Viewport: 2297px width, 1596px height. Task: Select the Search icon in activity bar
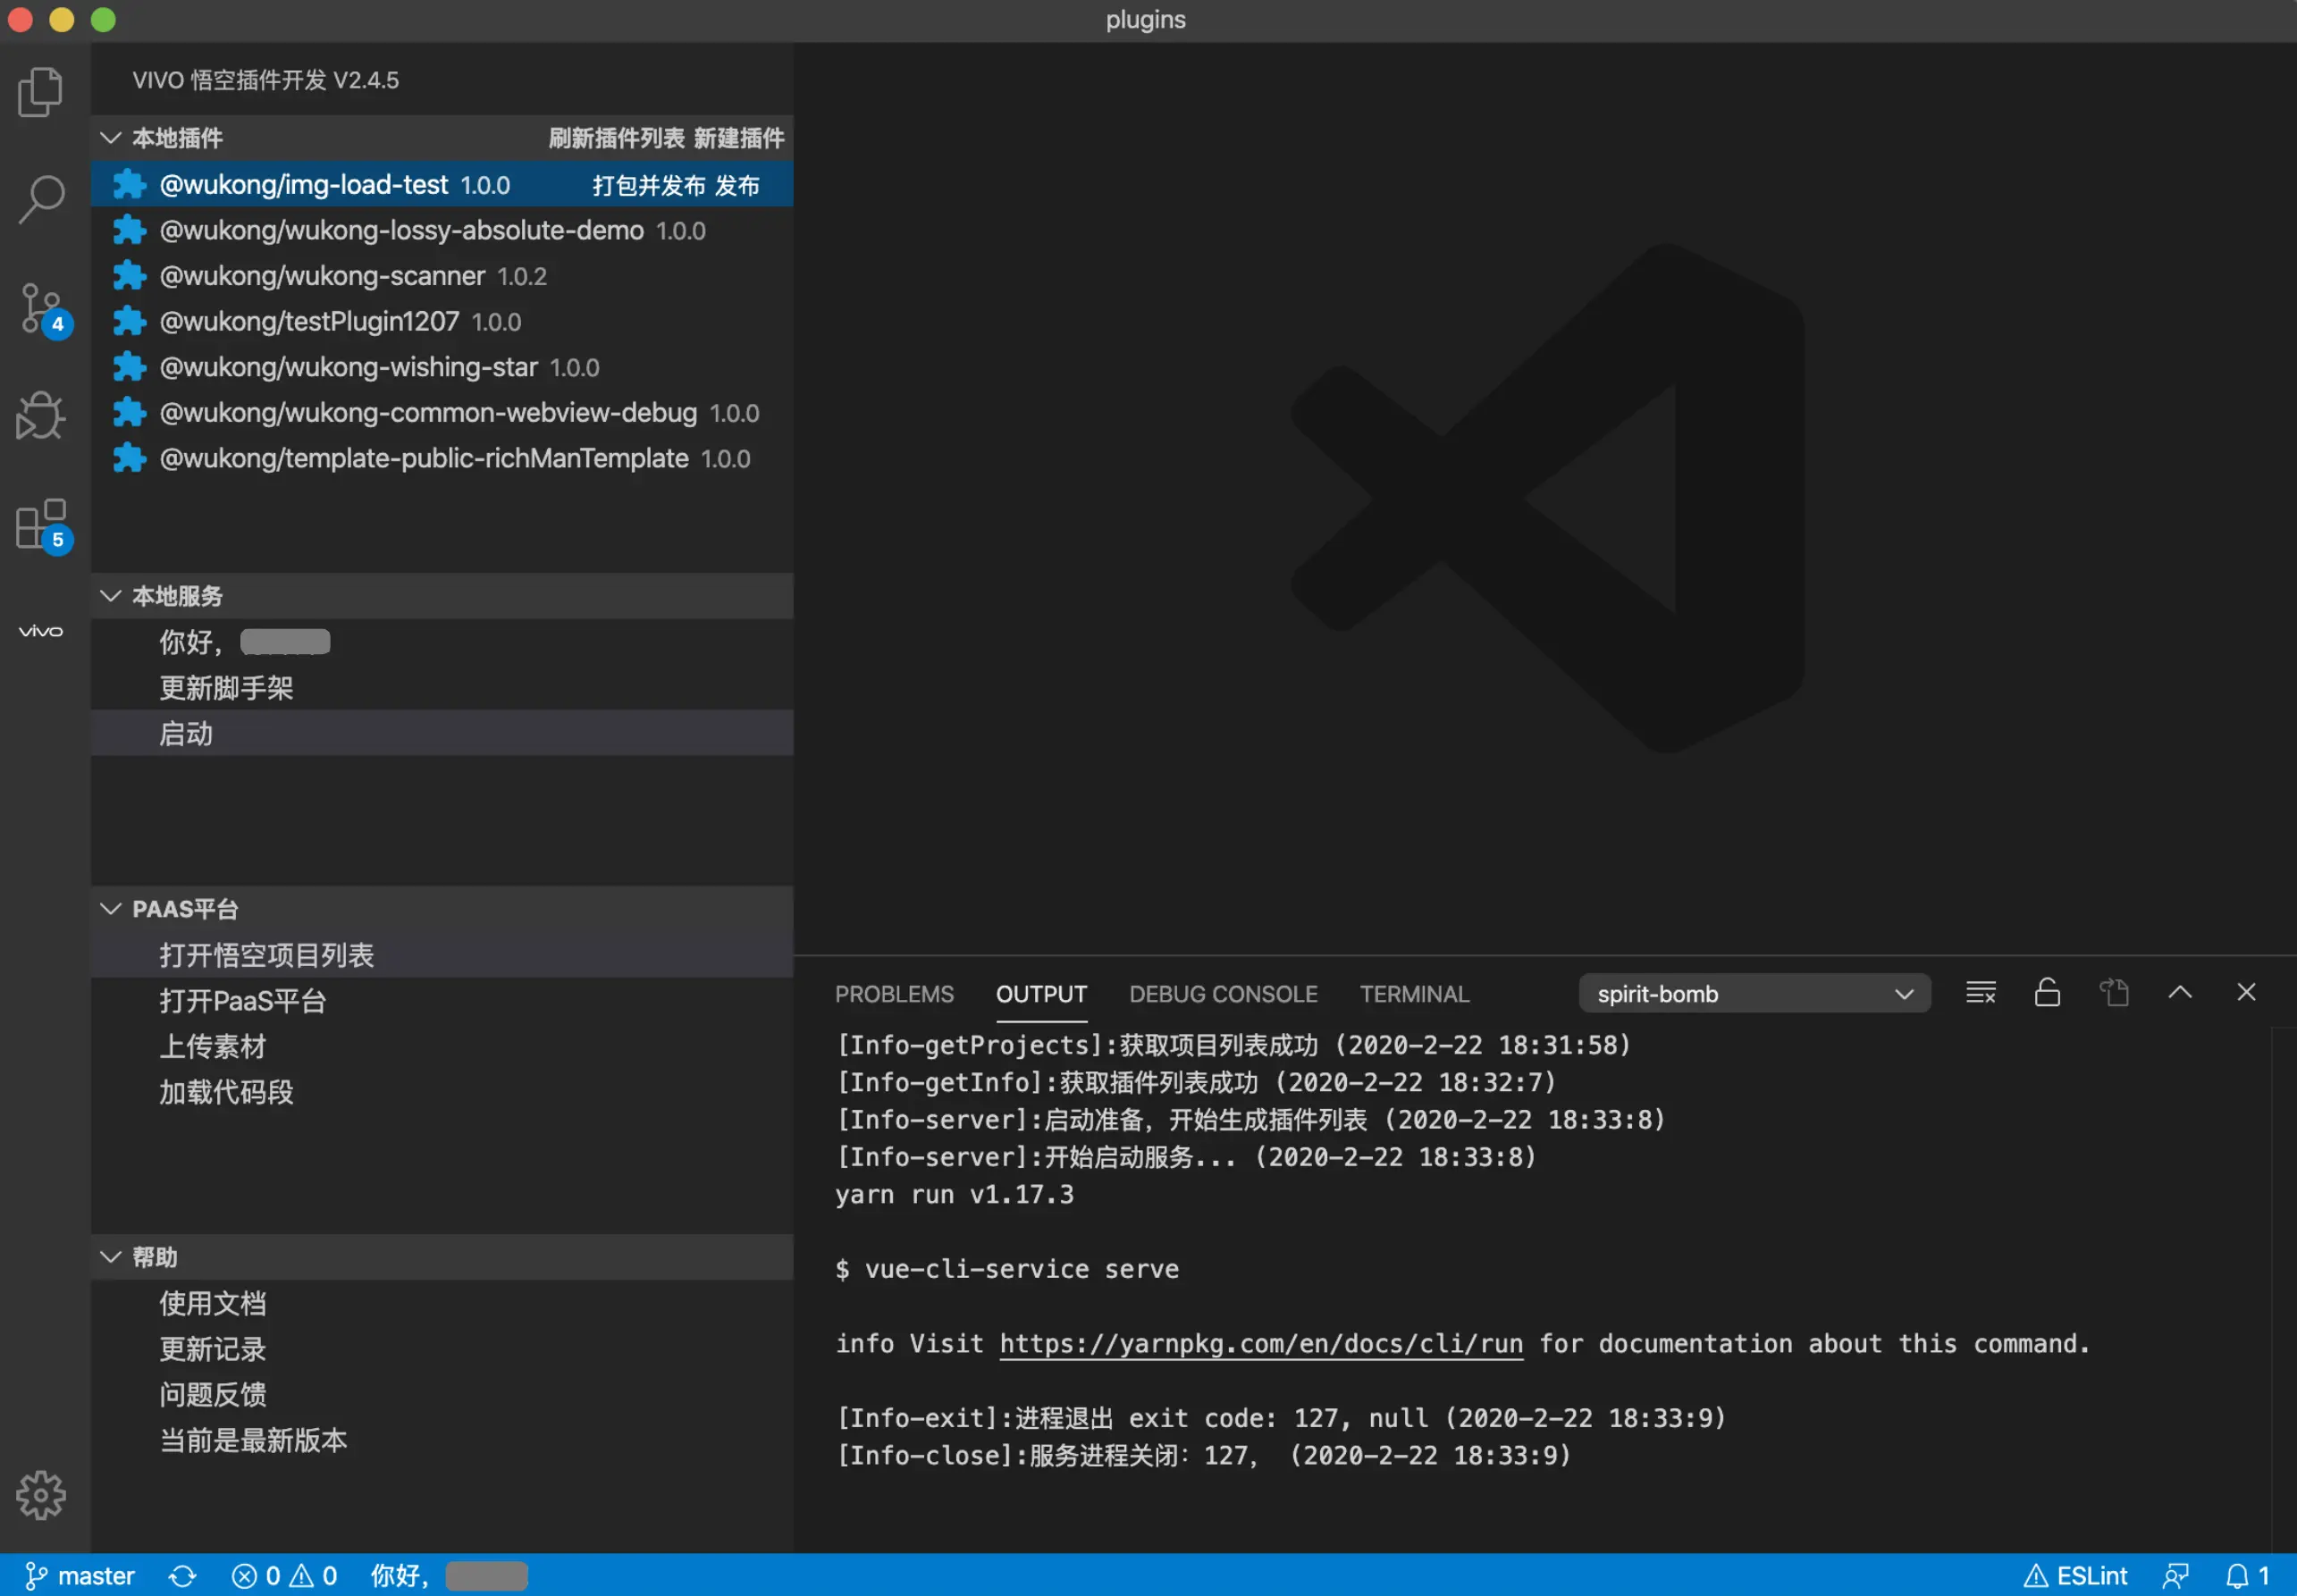click(40, 199)
